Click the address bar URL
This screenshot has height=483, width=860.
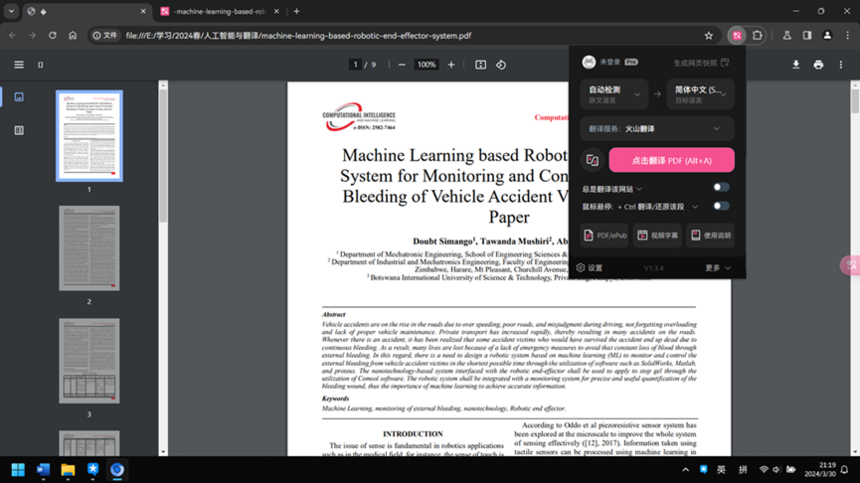click(x=298, y=36)
